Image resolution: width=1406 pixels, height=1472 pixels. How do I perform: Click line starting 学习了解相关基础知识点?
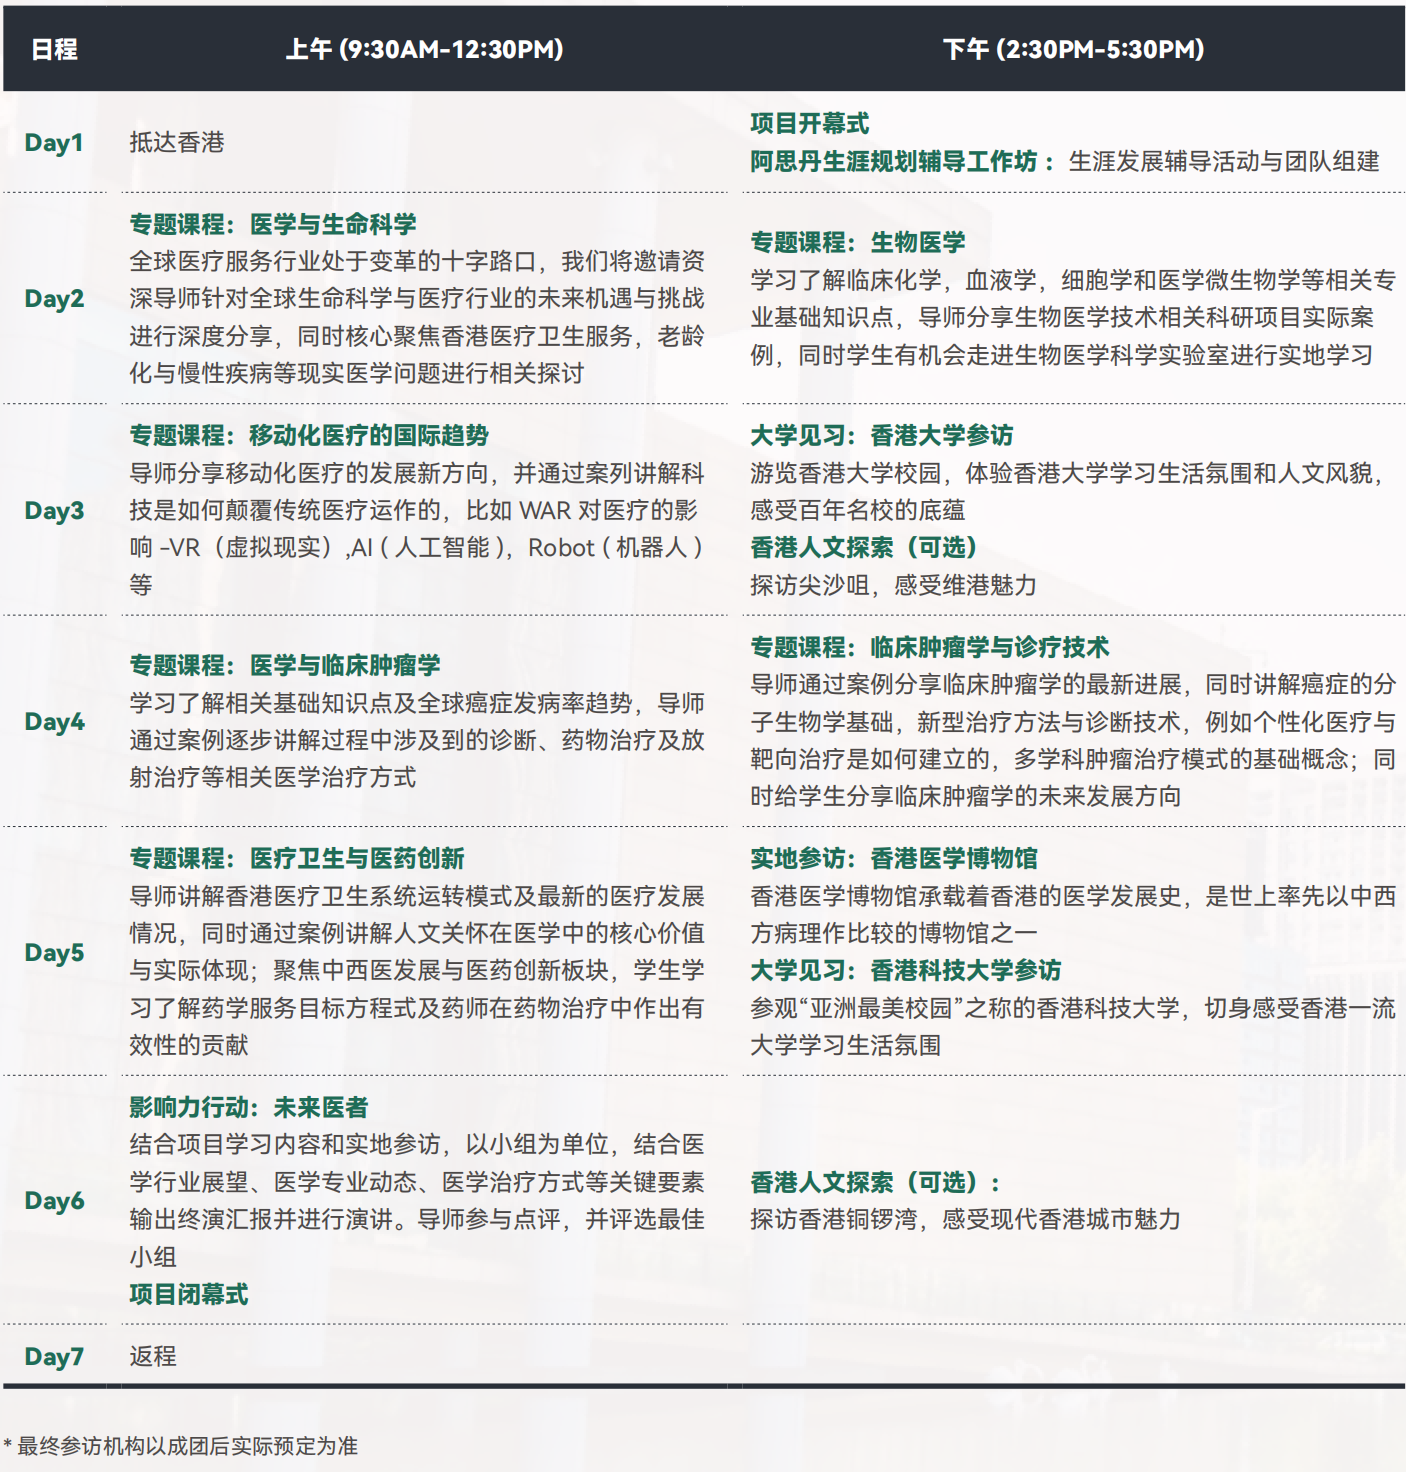tap(417, 703)
